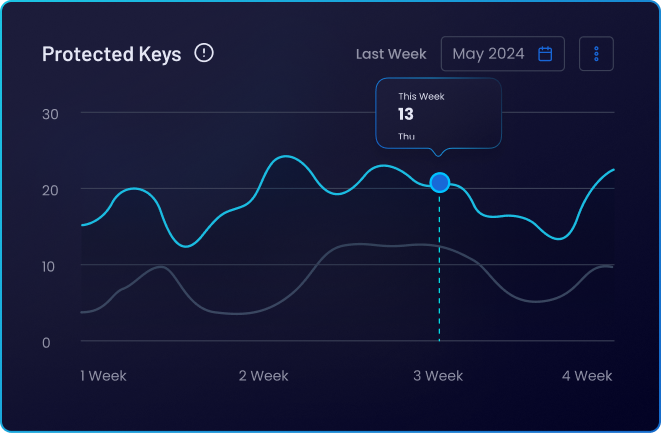Screen dimensions: 661x433
Task: Click the May 2024 text
Action: click(488, 54)
